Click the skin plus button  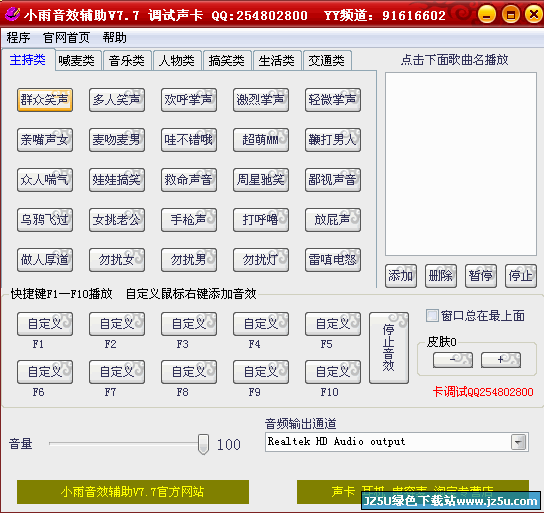point(501,360)
